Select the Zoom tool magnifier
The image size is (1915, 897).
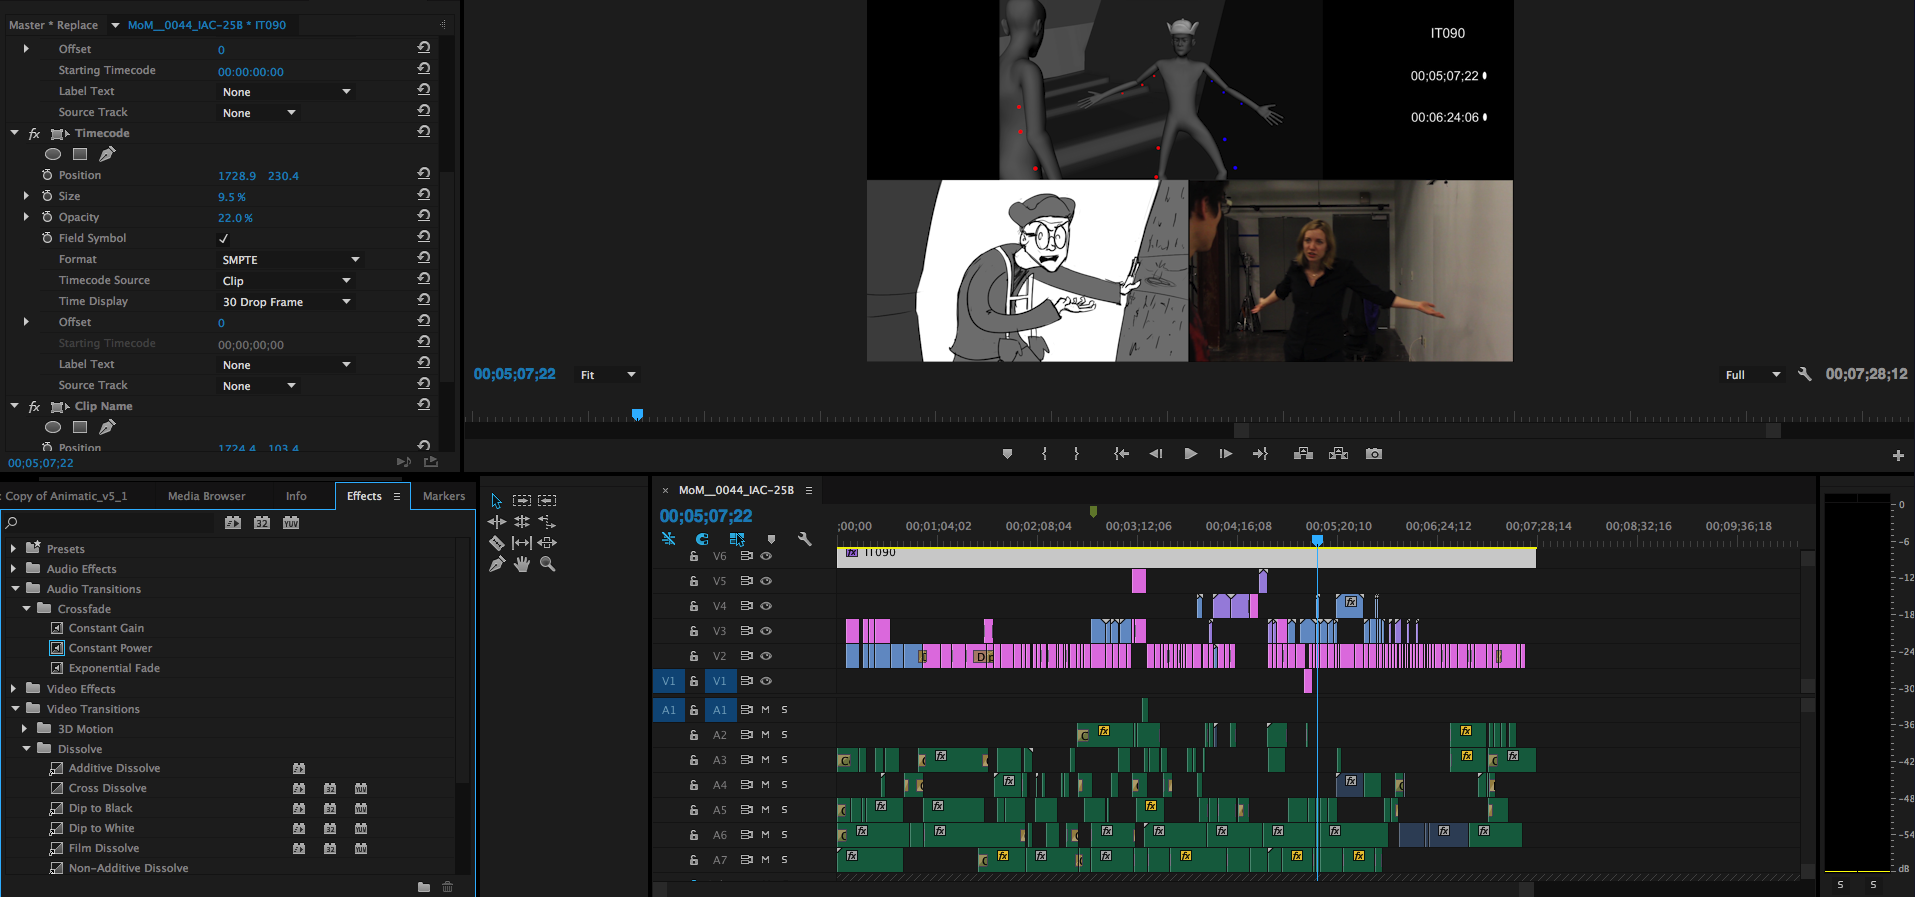click(x=547, y=565)
